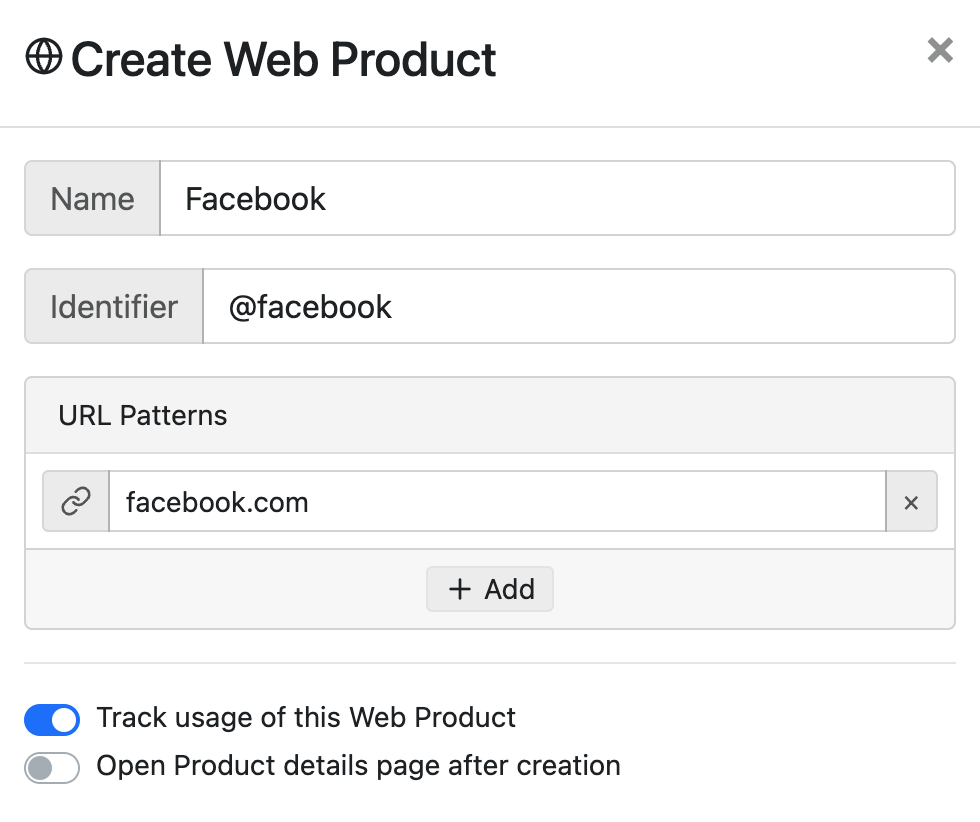Enable Open Product details page after creation
This screenshot has width=980, height=822.
click(52, 768)
